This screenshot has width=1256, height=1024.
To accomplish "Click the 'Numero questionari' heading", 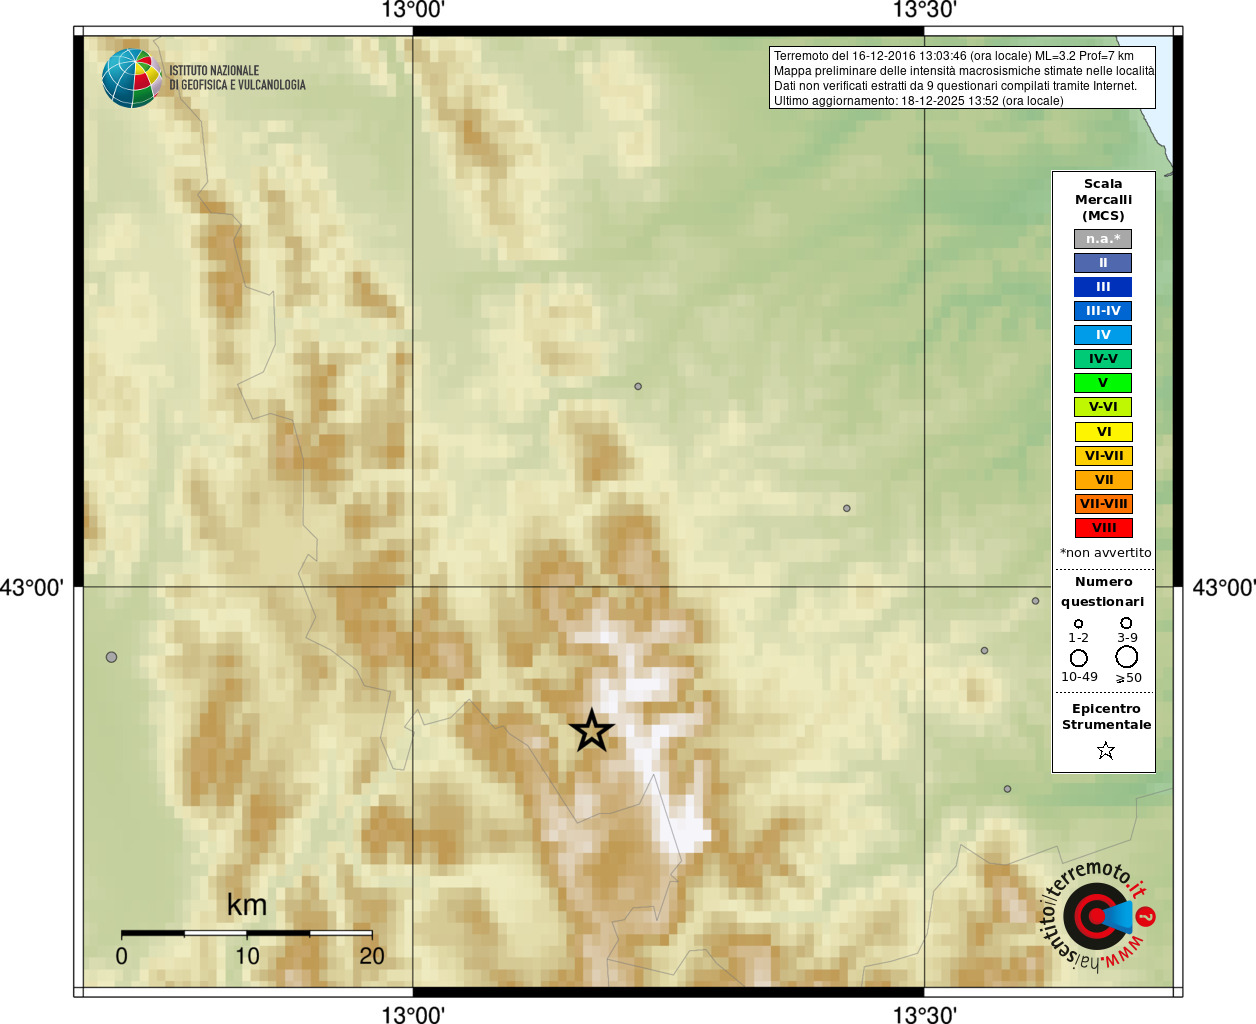I will pyautogui.click(x=1103, y=591).
